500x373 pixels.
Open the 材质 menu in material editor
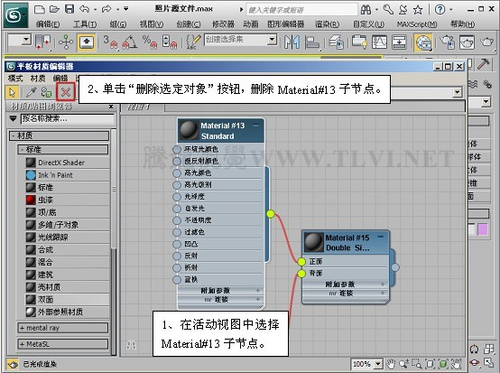pyautogui.click(x=38, y=79)
